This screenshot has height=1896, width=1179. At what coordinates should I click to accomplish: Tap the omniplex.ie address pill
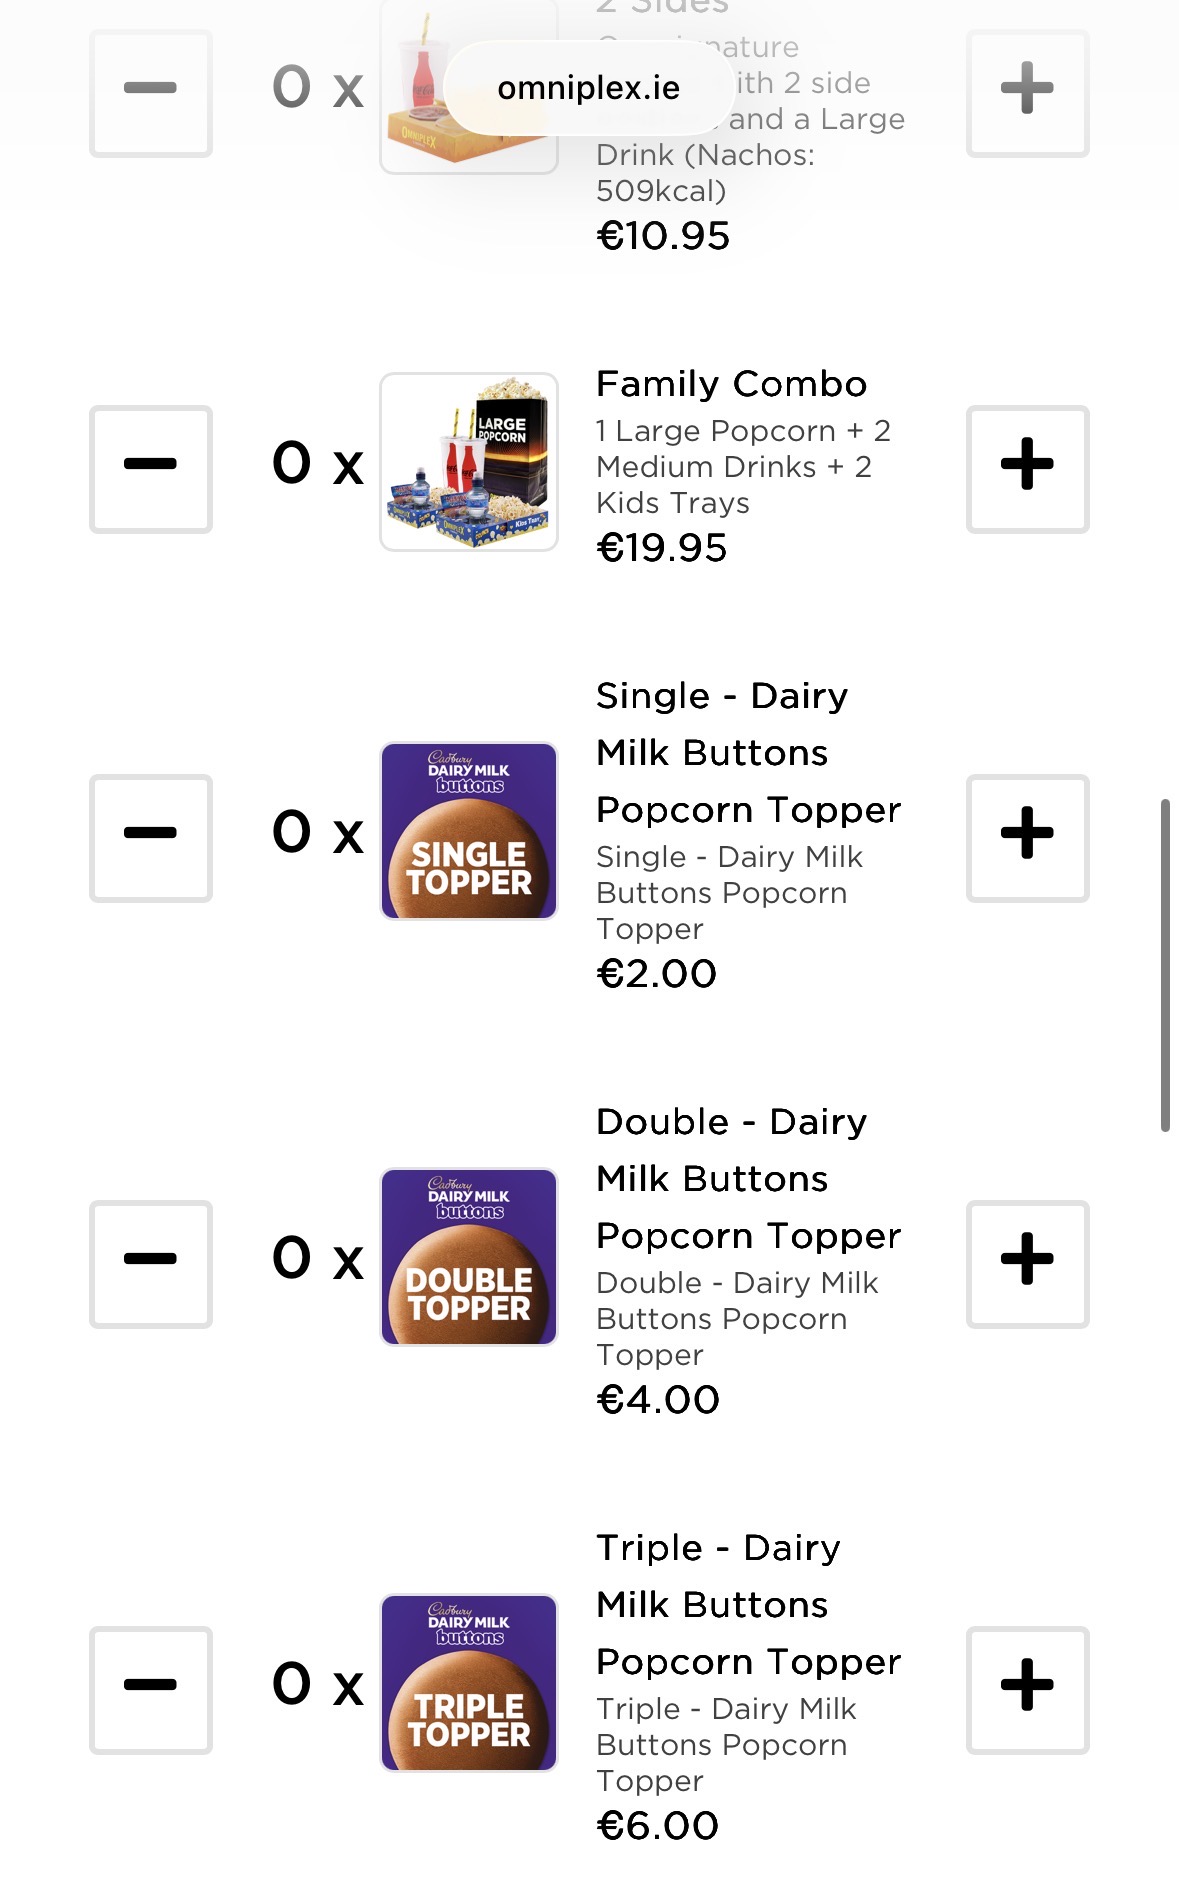588,88
